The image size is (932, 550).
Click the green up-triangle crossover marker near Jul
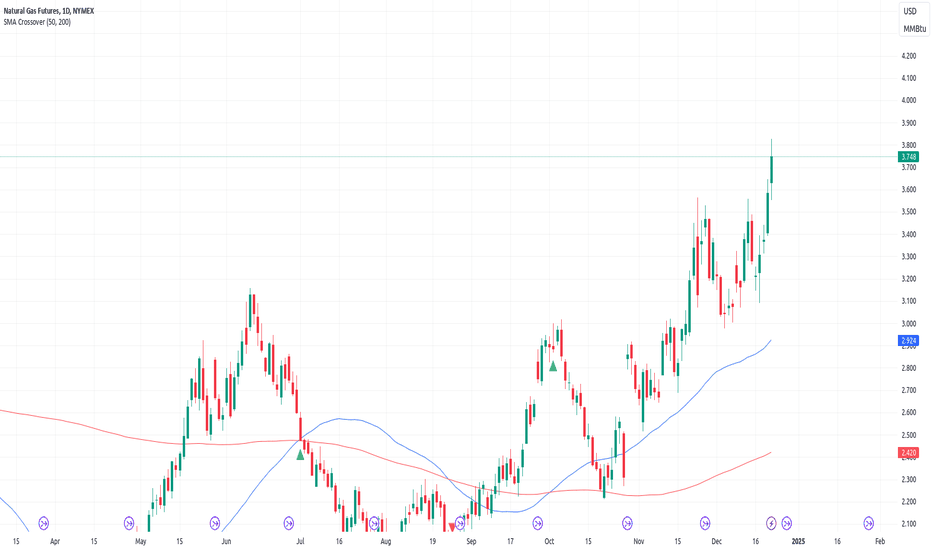[x=300, y=455]
